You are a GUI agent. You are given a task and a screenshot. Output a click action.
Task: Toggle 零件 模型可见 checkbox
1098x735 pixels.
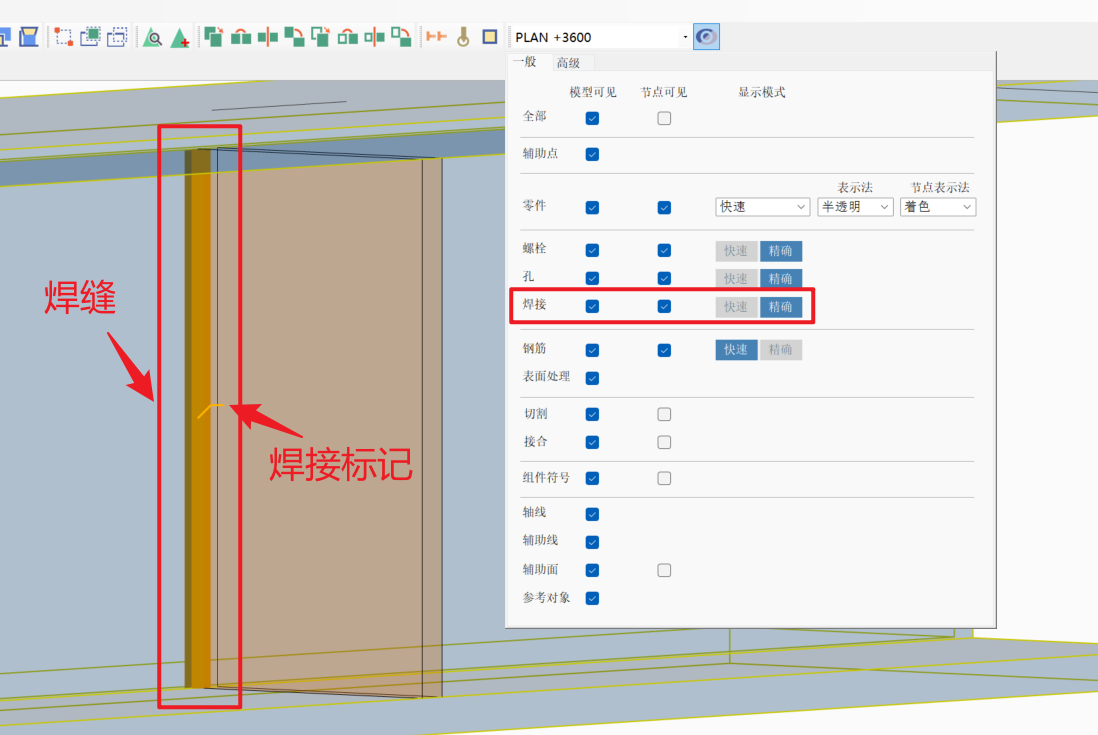(x=592, y=207)
